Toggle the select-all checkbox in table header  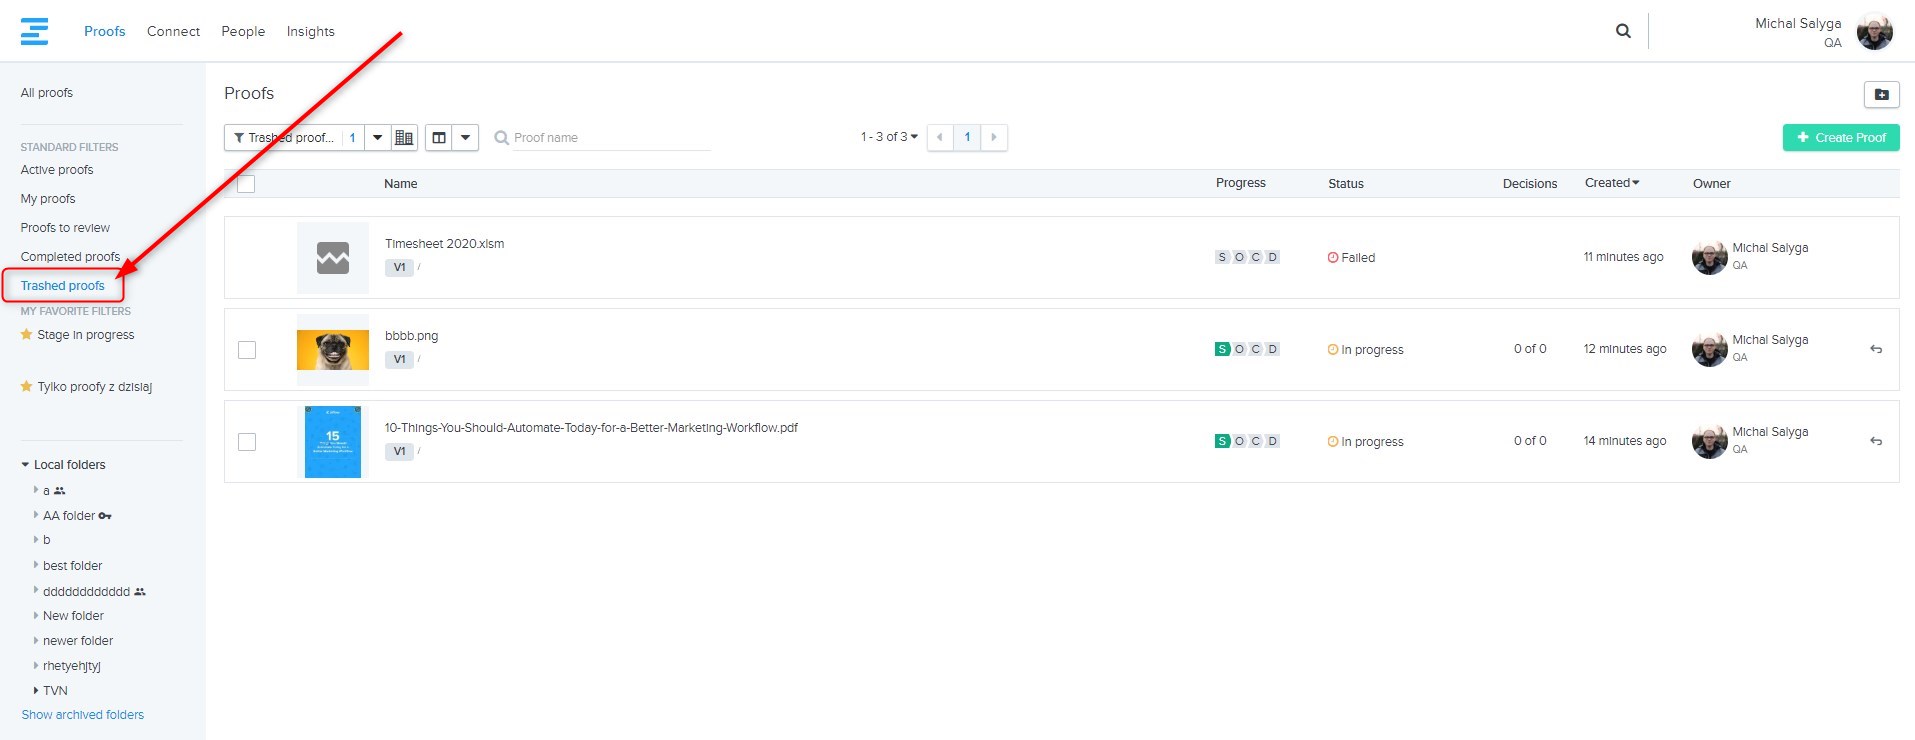[246, 184]
